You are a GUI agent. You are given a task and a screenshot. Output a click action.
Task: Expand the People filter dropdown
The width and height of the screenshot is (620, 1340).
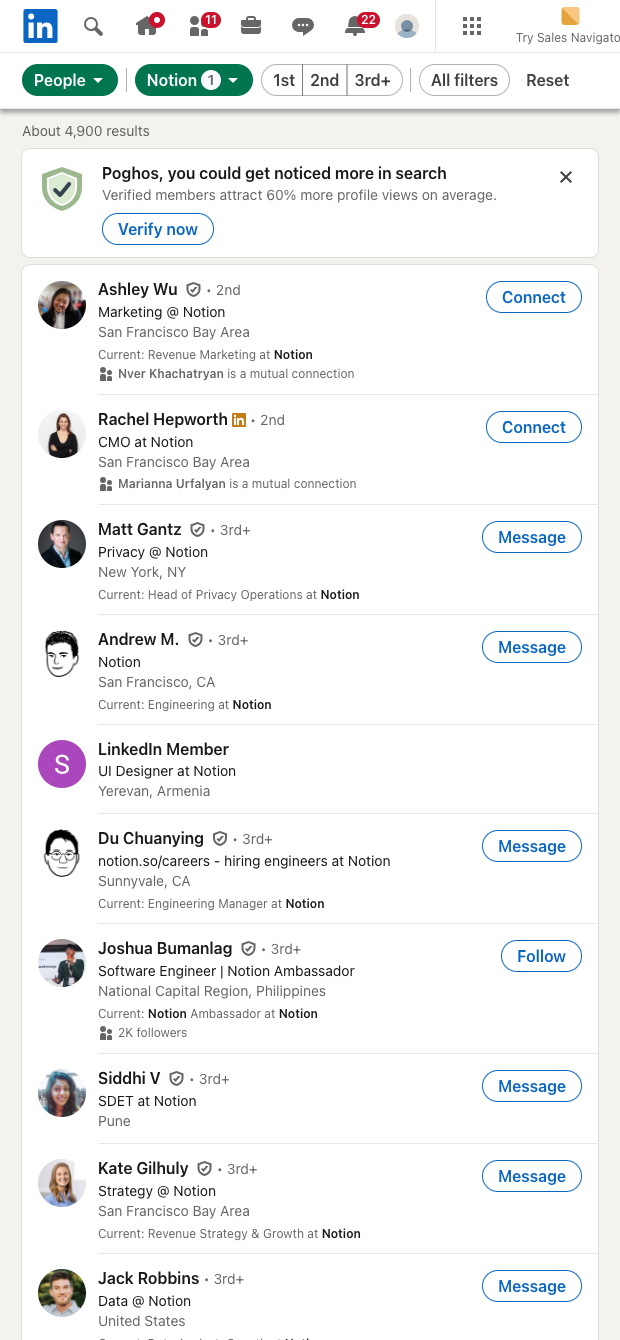[69, 80]
